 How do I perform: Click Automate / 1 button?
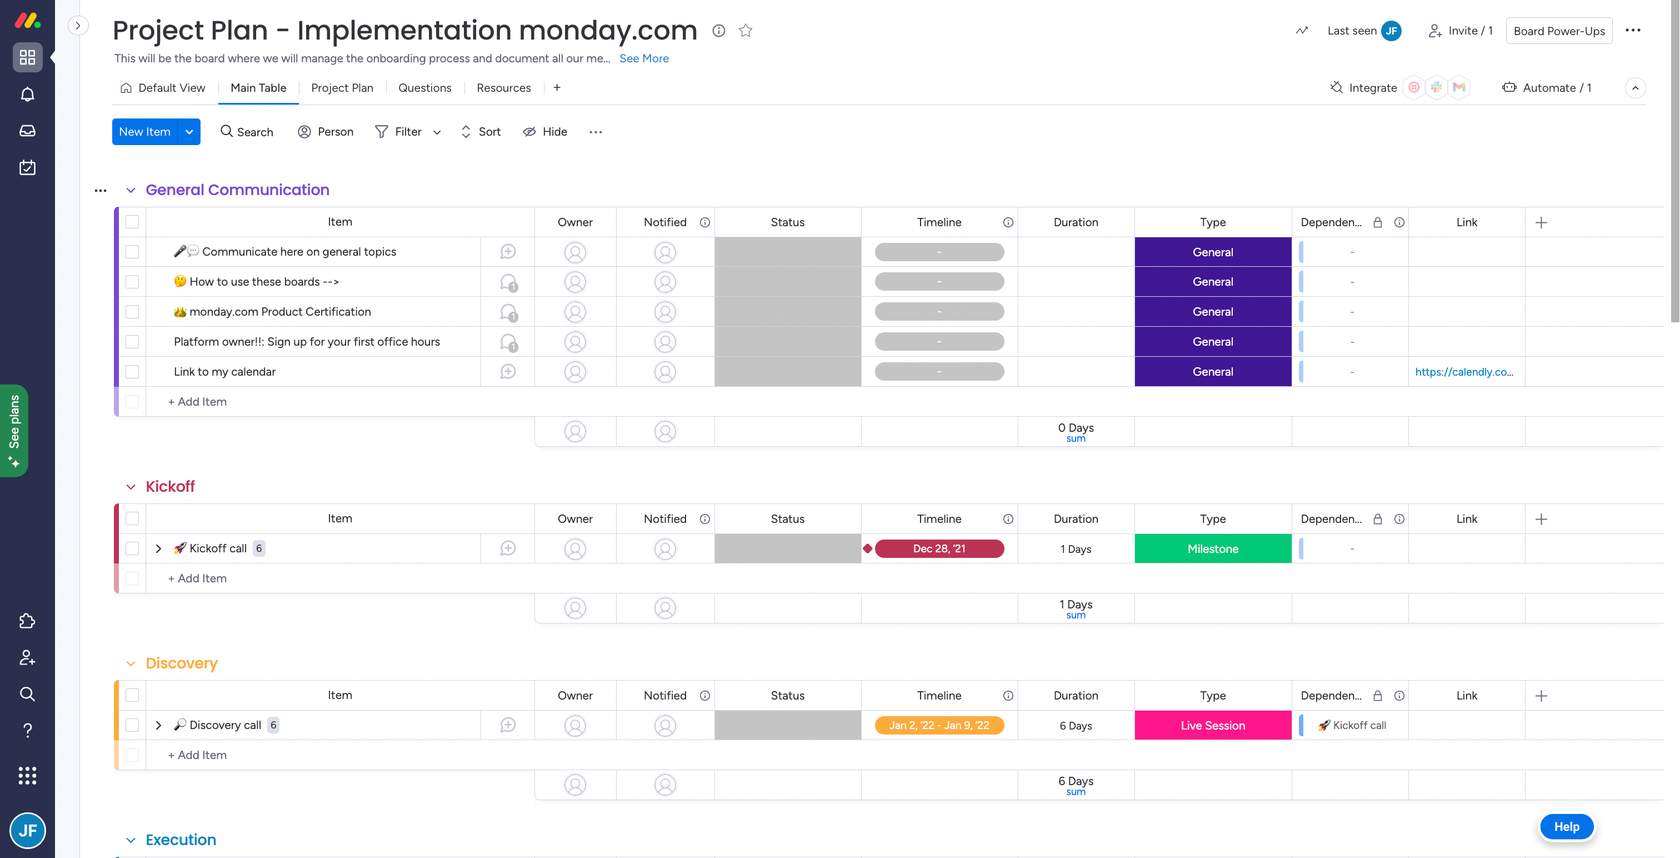1547,88
